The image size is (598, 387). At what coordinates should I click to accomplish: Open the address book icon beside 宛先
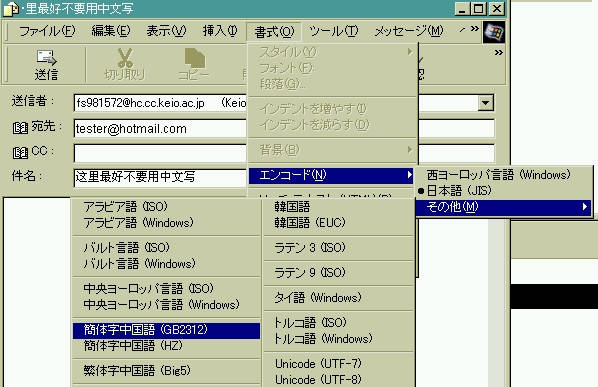point(20,128)
